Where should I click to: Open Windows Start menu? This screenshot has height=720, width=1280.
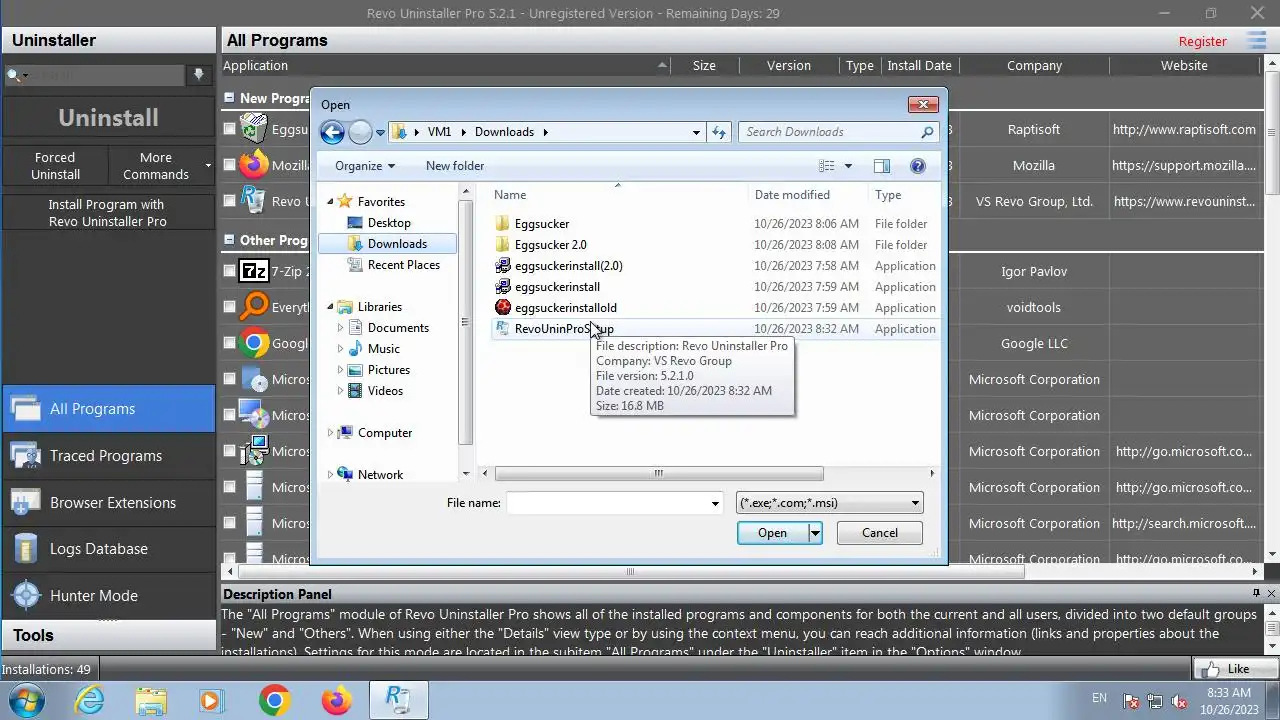25,700
